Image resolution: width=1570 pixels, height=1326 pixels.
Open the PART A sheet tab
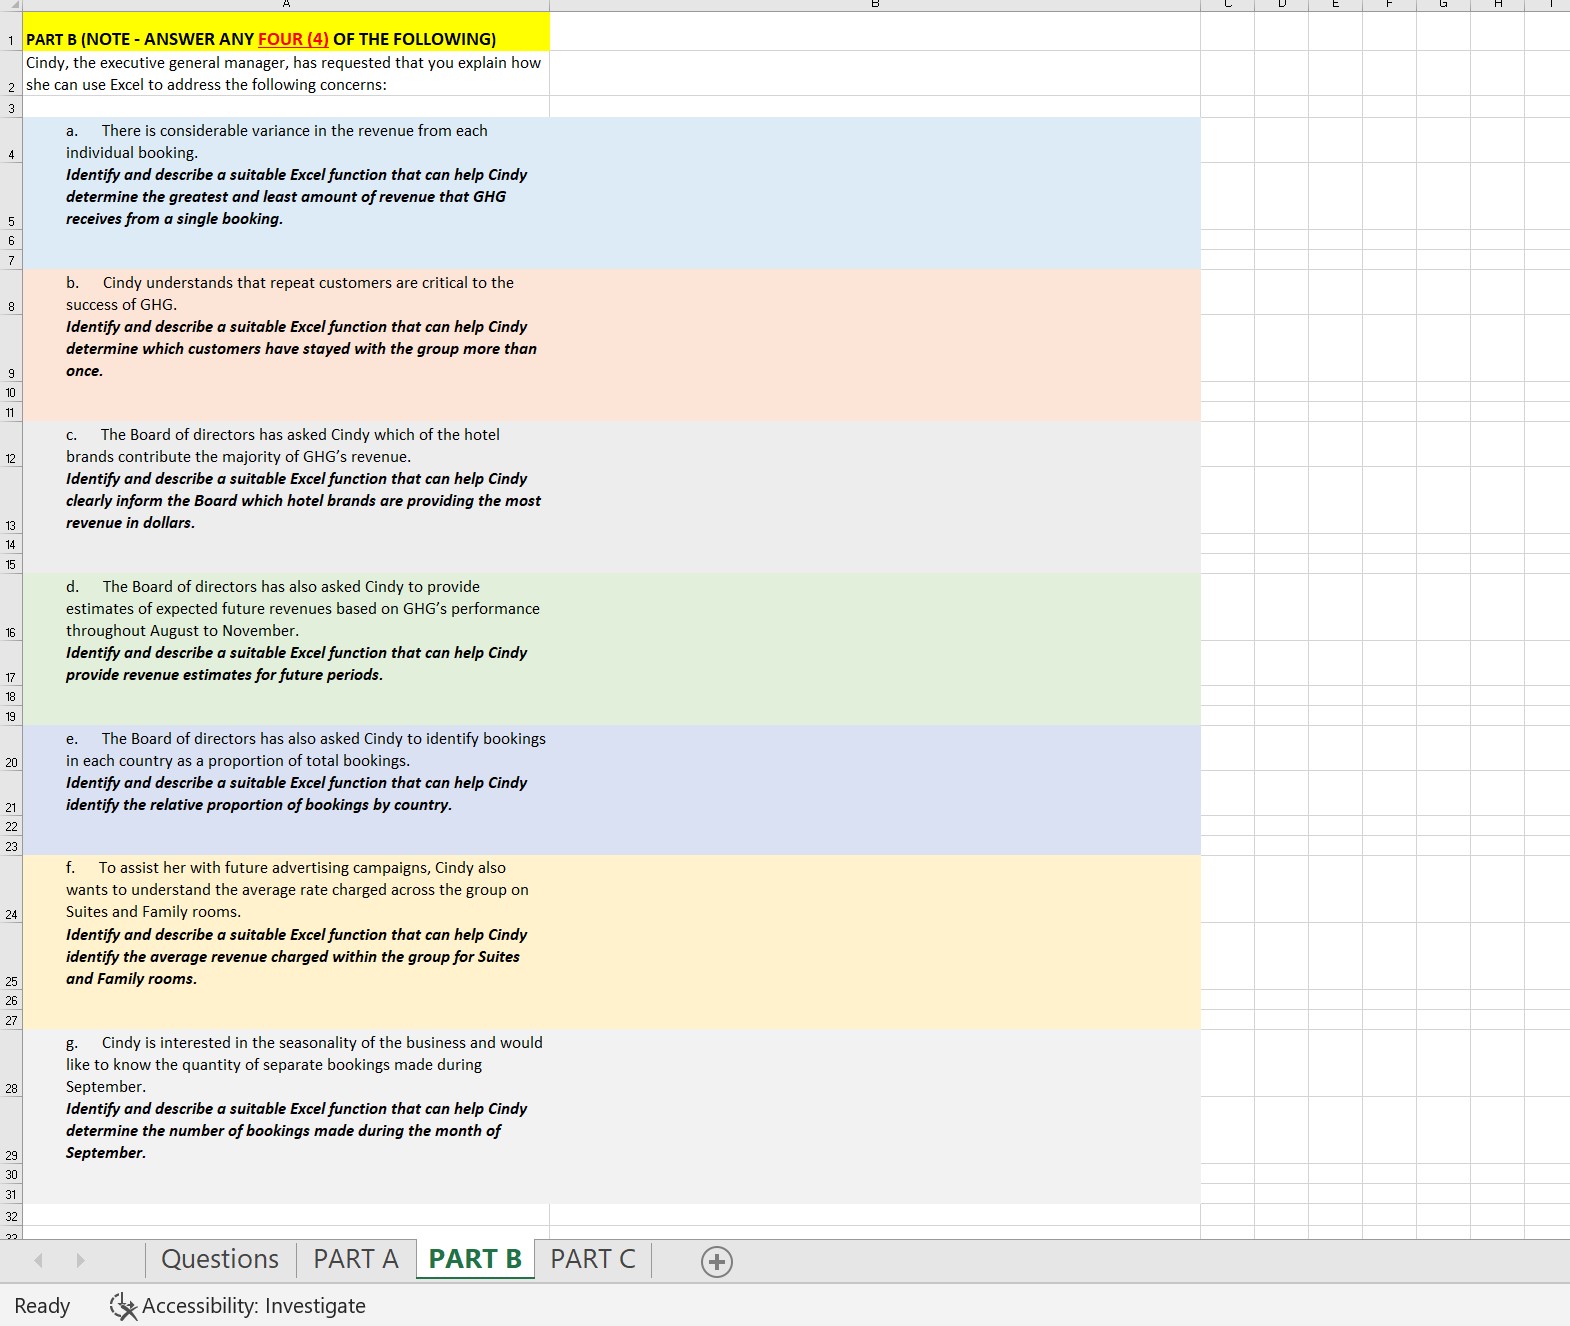coord(356,1259)
